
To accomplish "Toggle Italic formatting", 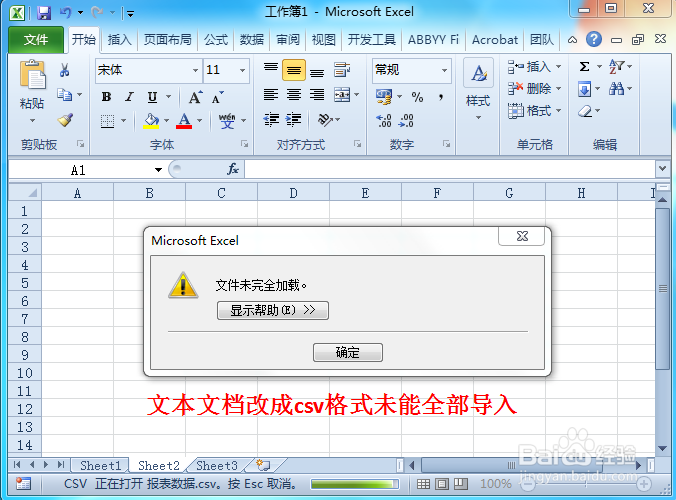I will (129, 97).
